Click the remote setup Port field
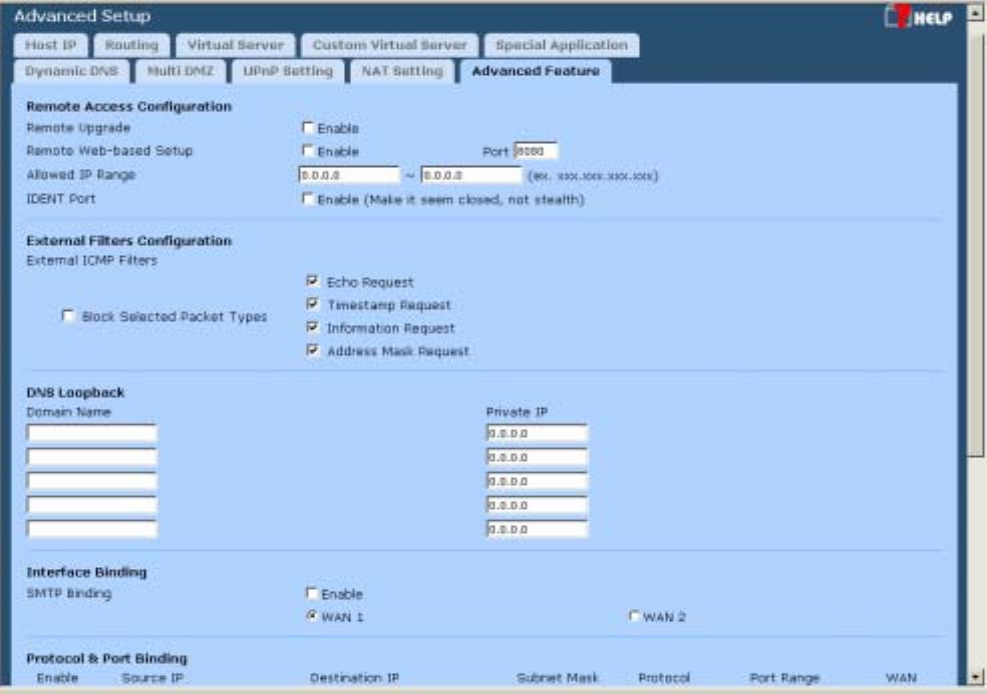Viewport: 987px width, 694px height. point(536,151)
